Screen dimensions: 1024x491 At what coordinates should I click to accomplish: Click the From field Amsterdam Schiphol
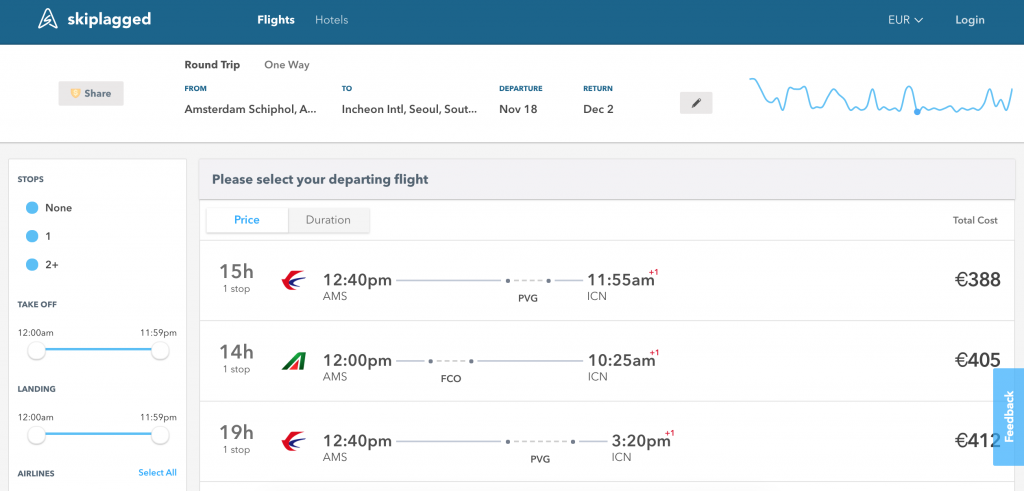pyautogui.click(x=250, y=109)
